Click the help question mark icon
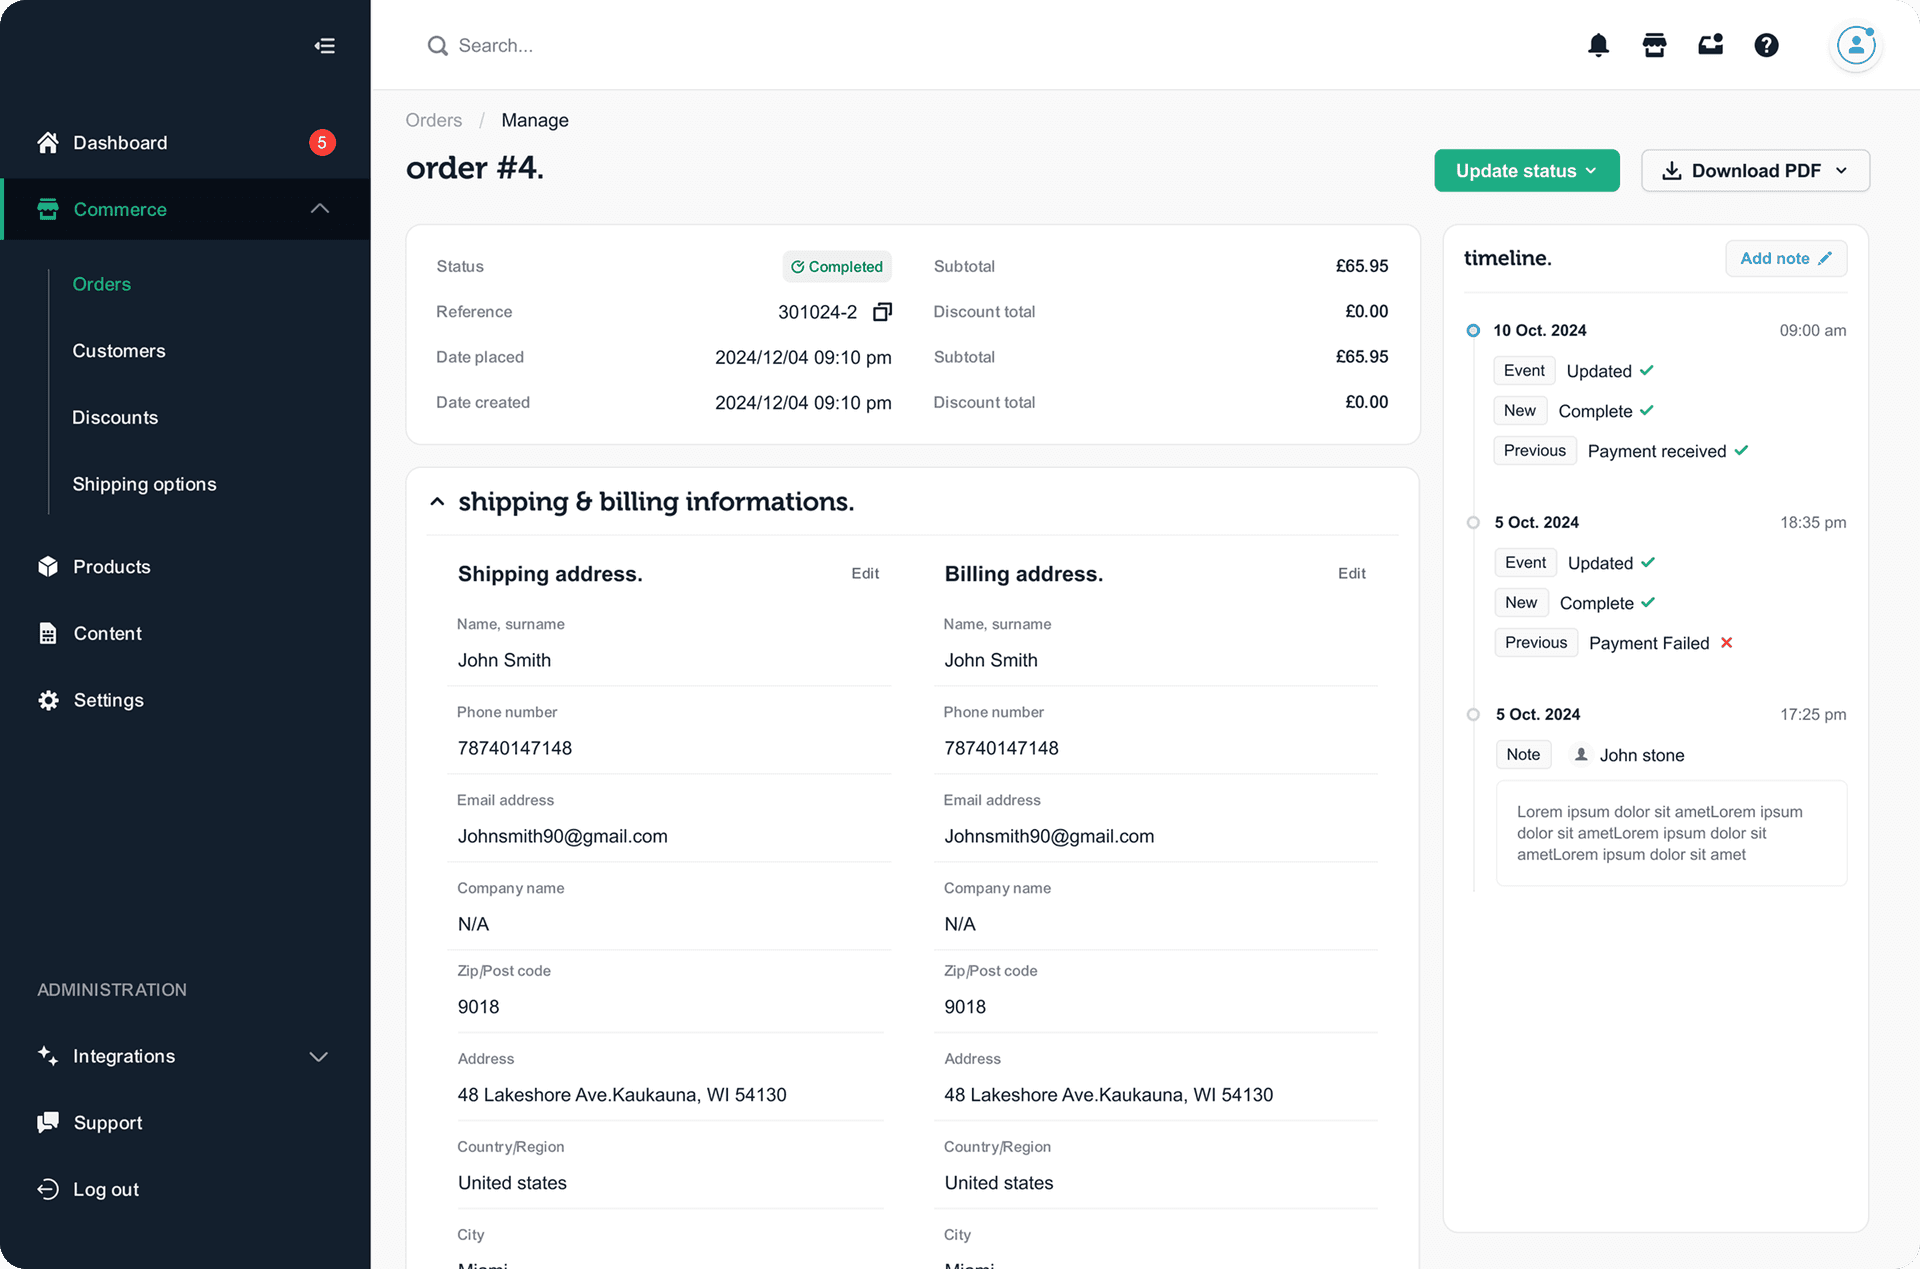 (1766, 45)
